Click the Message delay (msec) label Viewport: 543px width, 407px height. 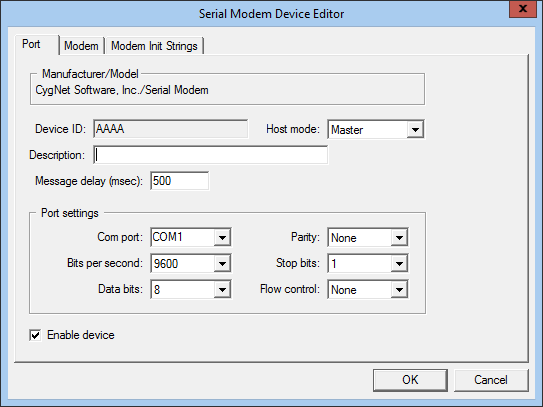click(89, 181)
